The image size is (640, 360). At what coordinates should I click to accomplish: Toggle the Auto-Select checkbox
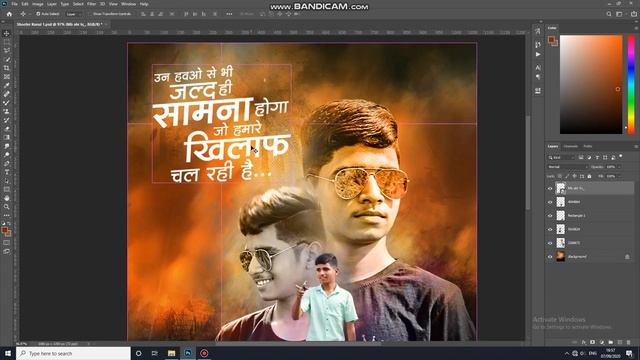(x=38, y=14)
